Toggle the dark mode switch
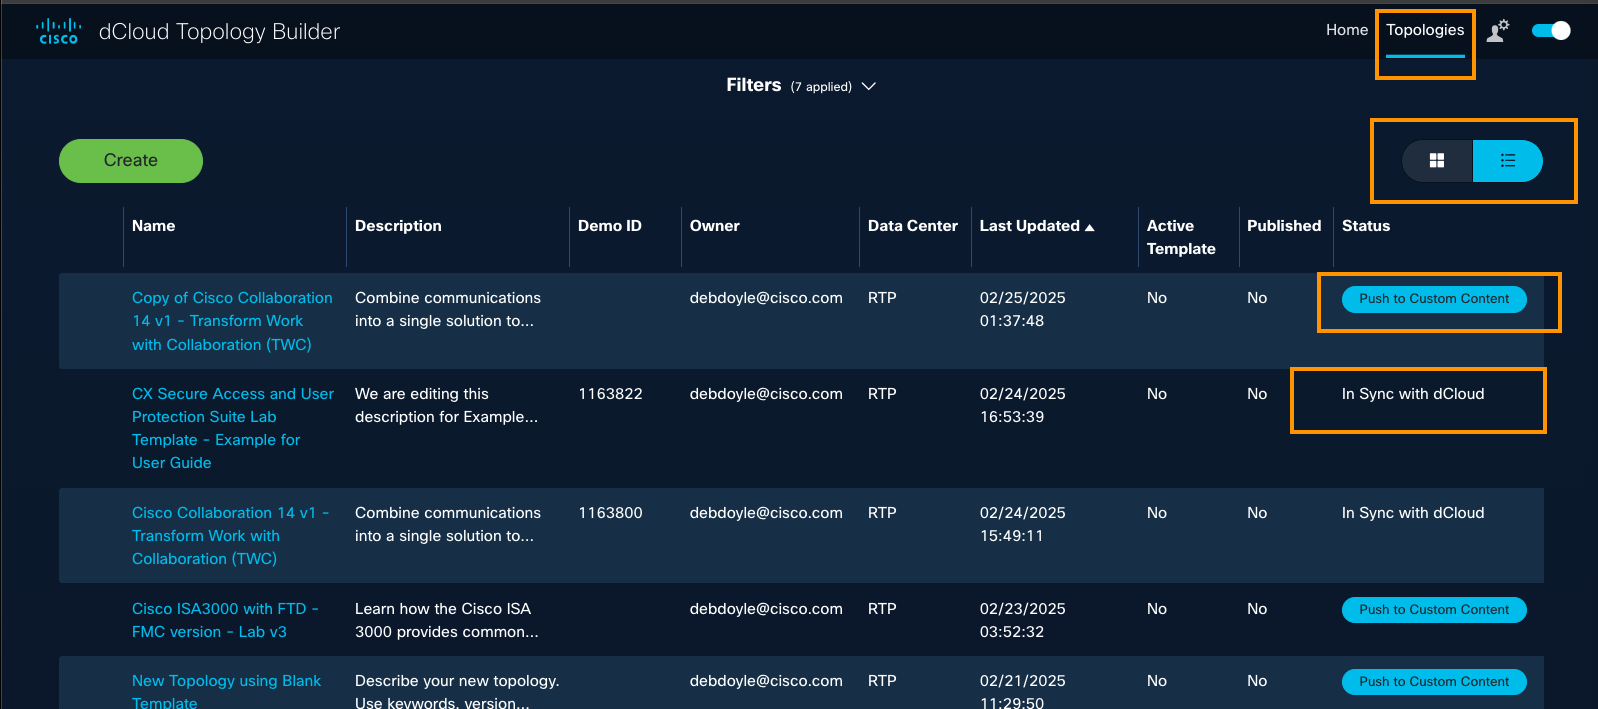Screen dimensions: 1598x709 click(x=1551, y=31)
